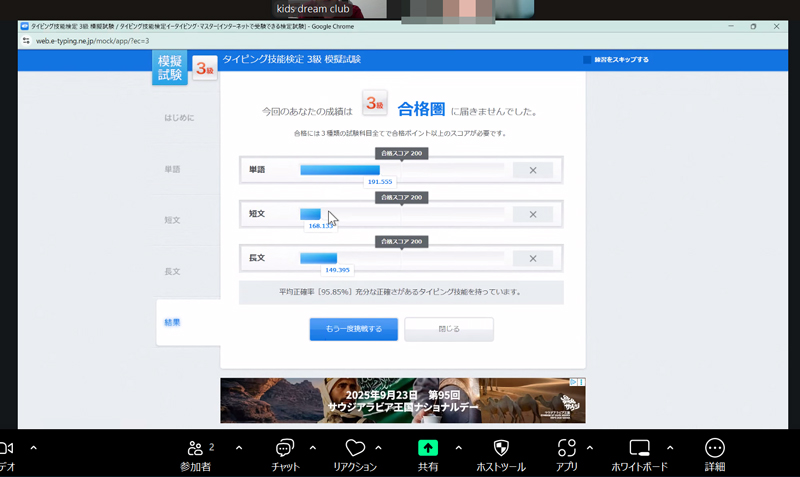
Task: Expand the chevron next to チャット
Action: click(x=313, y=447)
